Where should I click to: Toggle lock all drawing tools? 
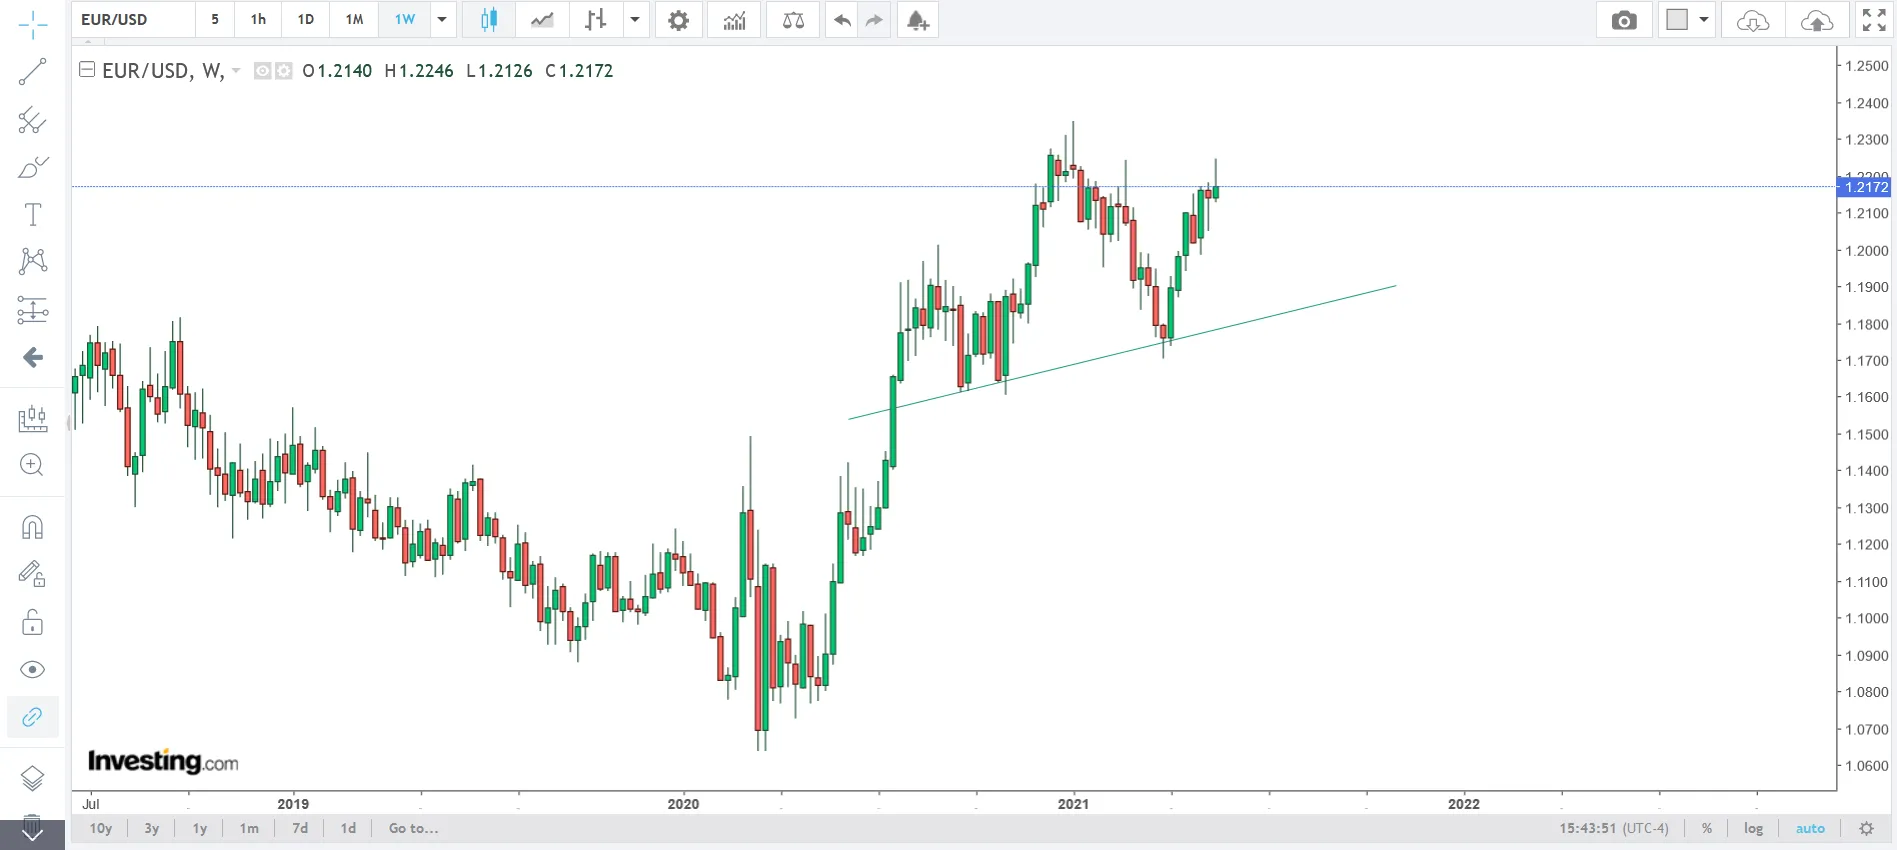[32, 623]
